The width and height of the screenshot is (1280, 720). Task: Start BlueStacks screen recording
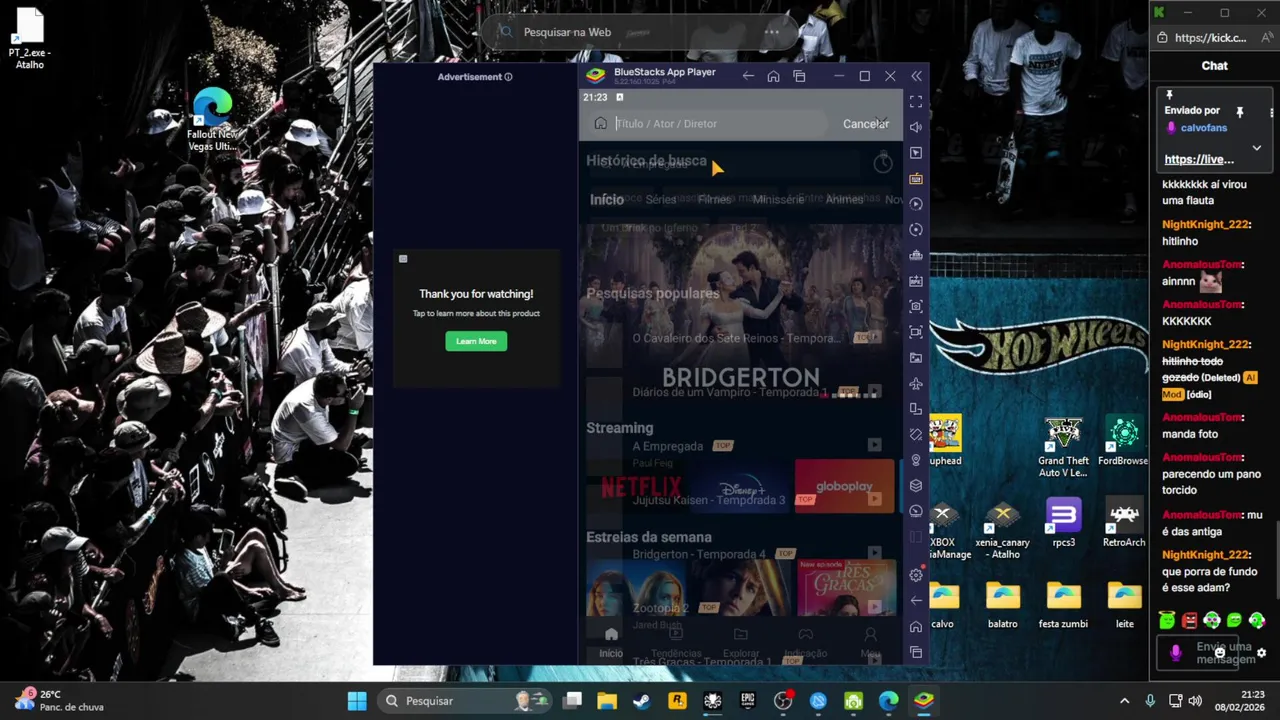tap(916, 332)
